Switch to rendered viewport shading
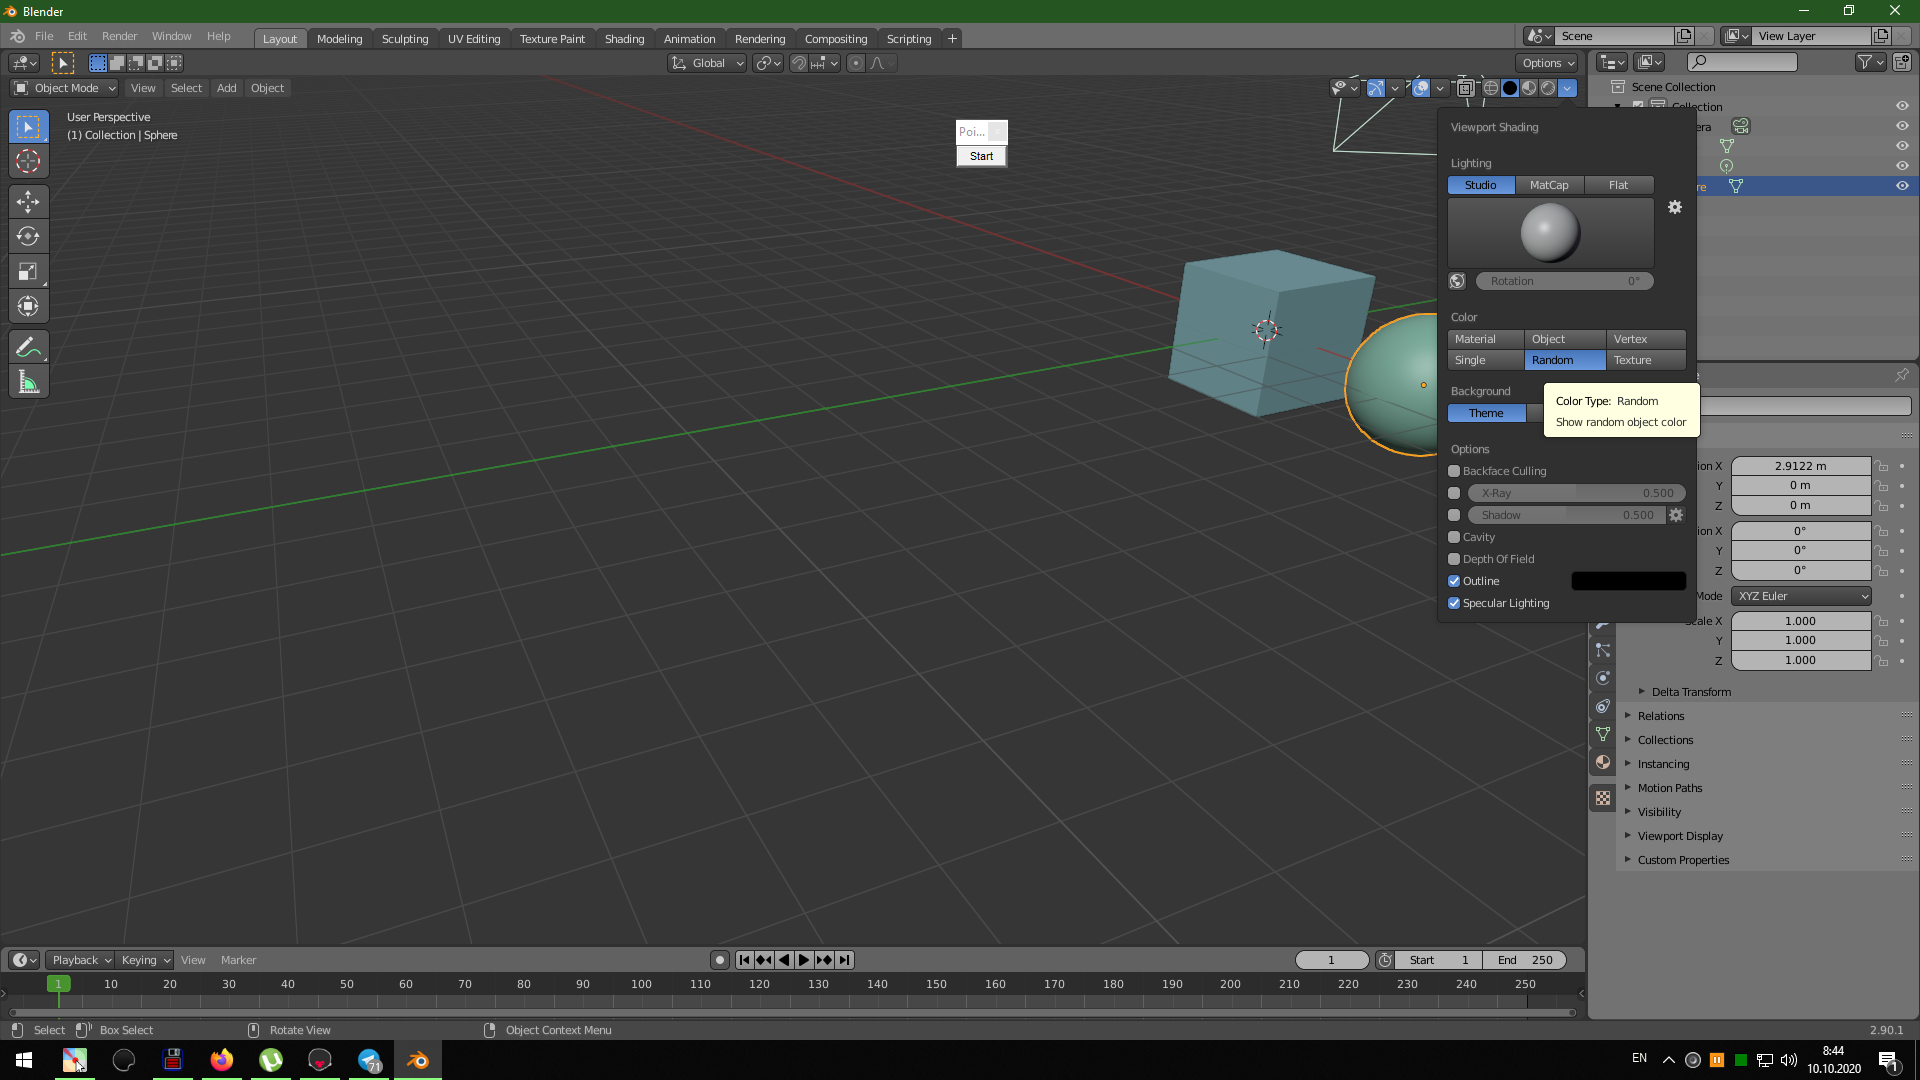Viewport: 1920px width, 1080px height. [1548, 88]
